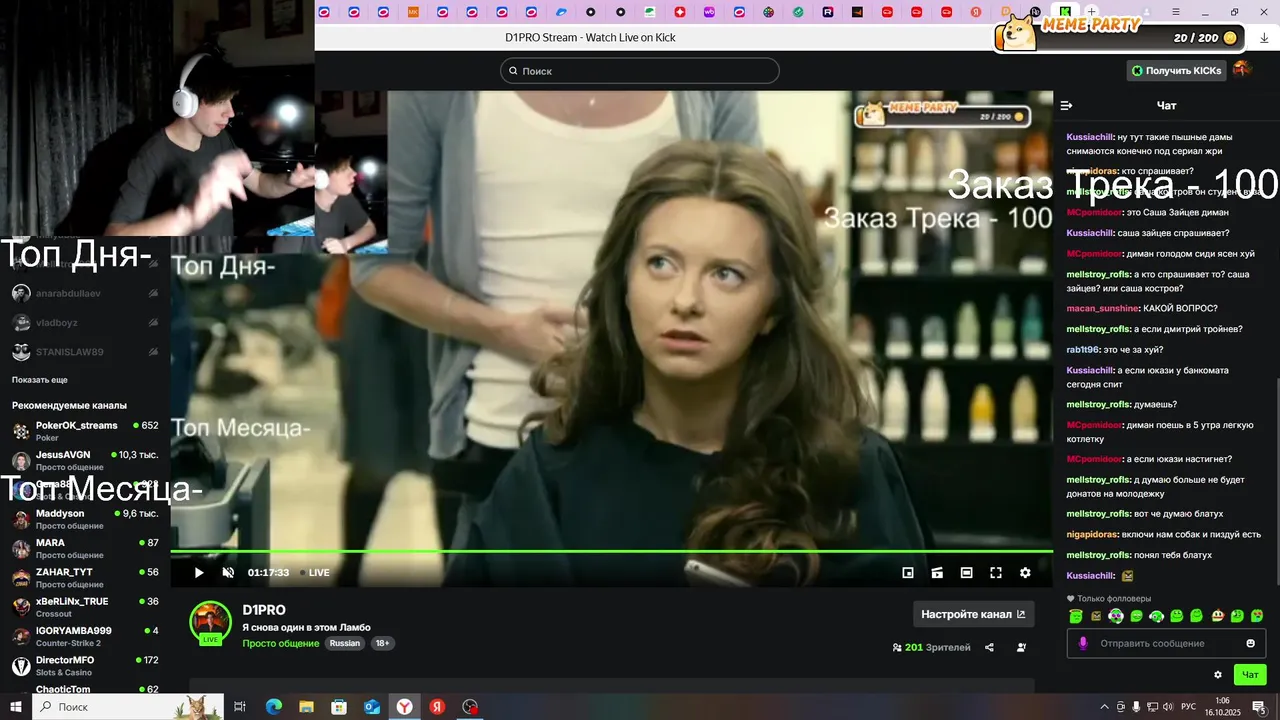Image resolution: width=1280 pixels, height=720 pixels.
Task: Click followed channel anarabdullaev
Action: point(85,293)
